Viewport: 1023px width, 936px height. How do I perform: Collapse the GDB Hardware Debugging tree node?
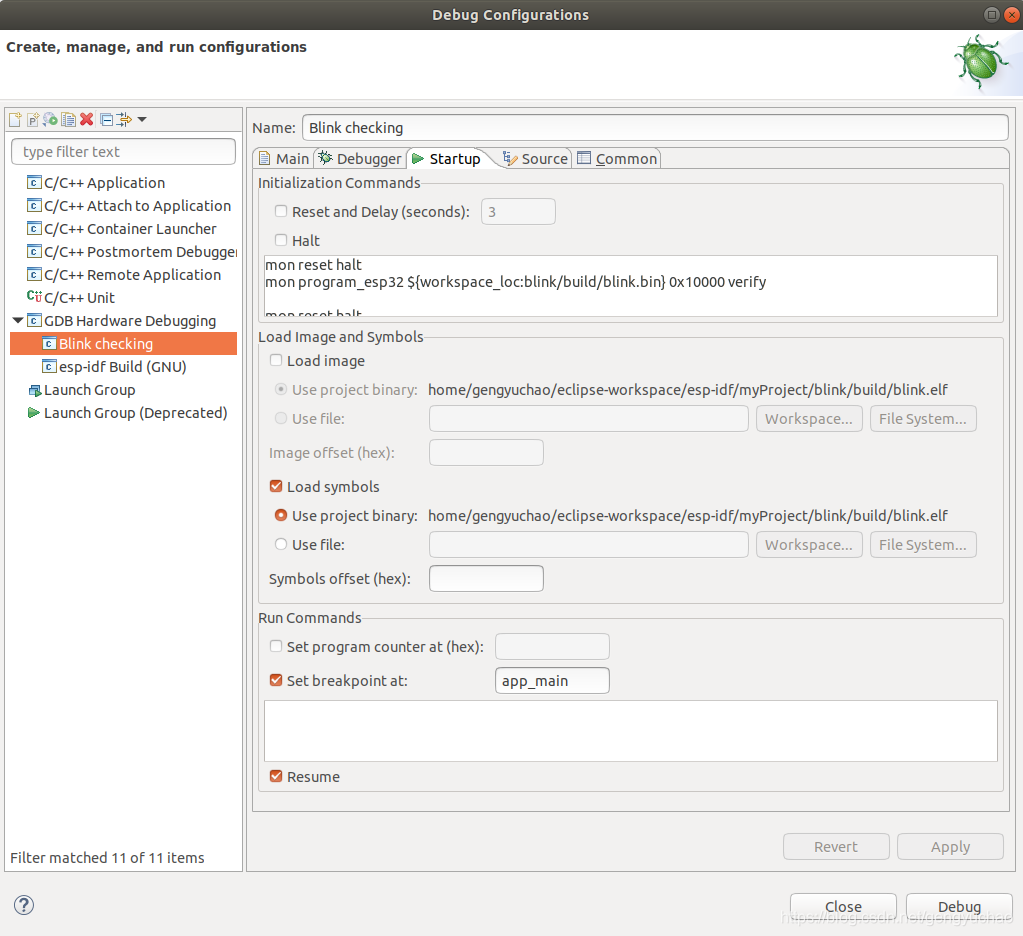(x=17, y=320)
